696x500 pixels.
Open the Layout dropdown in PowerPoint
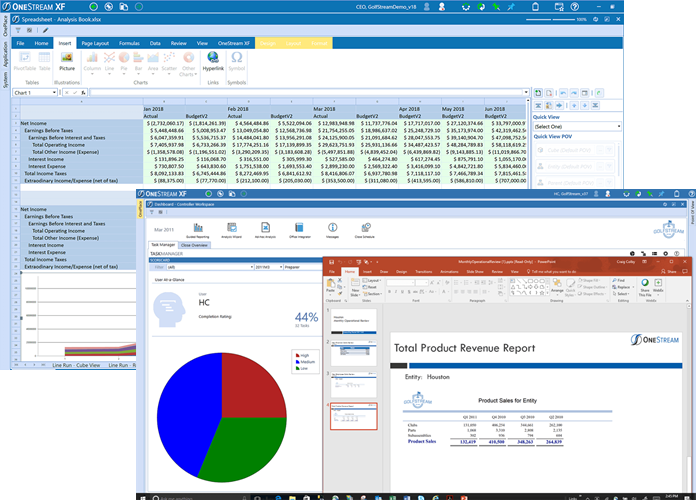click(x=371, y=281)
